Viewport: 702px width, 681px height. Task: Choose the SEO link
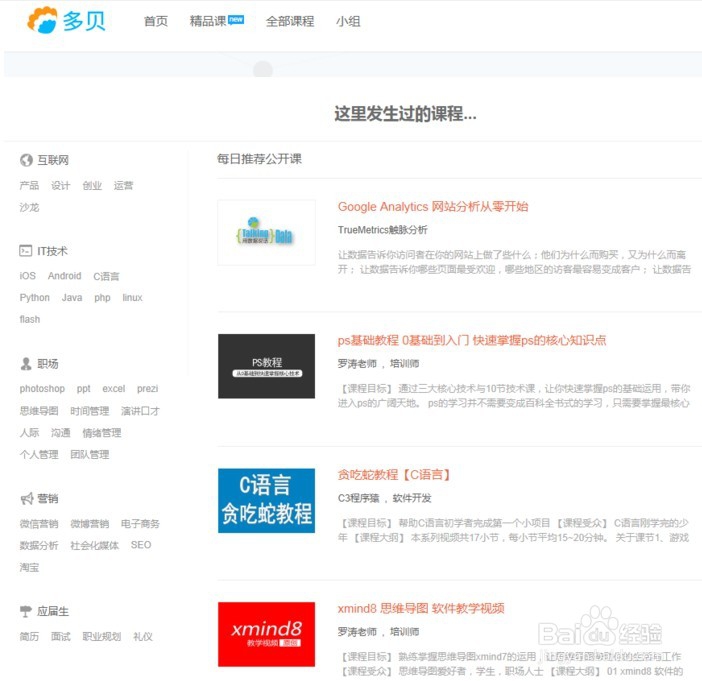[x=141, y=545]
